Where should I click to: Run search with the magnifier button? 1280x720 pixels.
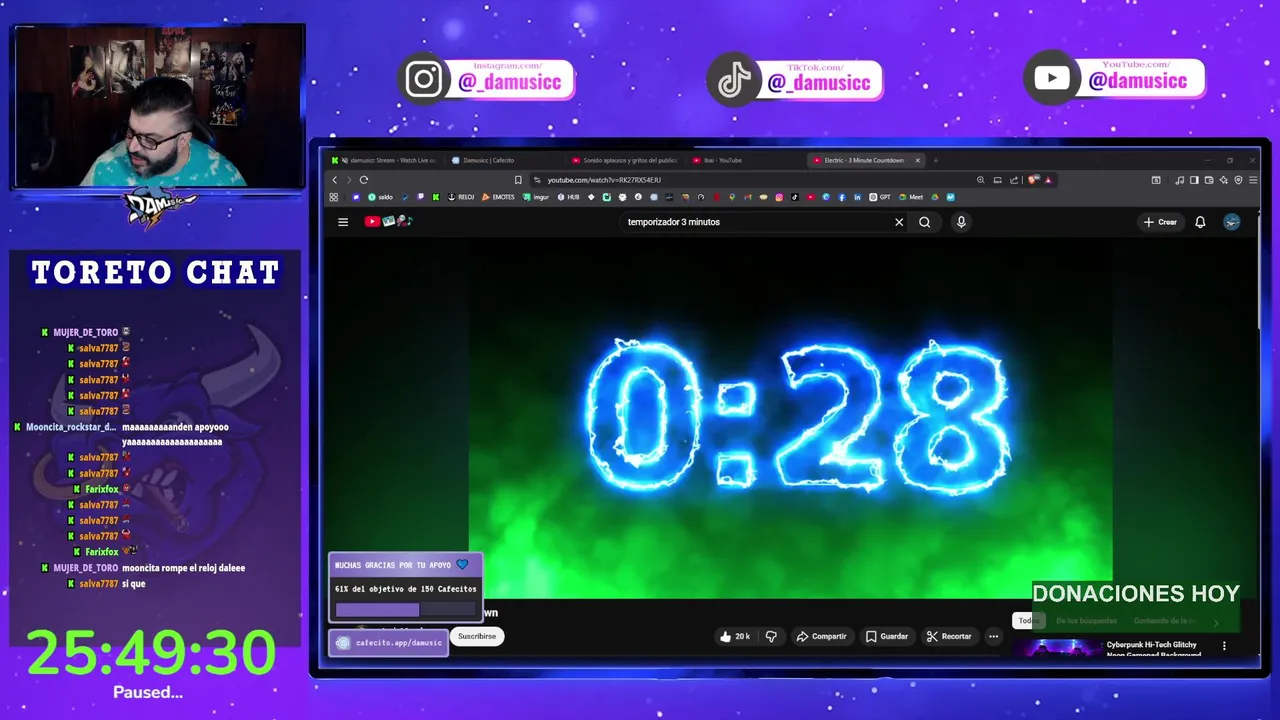point(925,222)
